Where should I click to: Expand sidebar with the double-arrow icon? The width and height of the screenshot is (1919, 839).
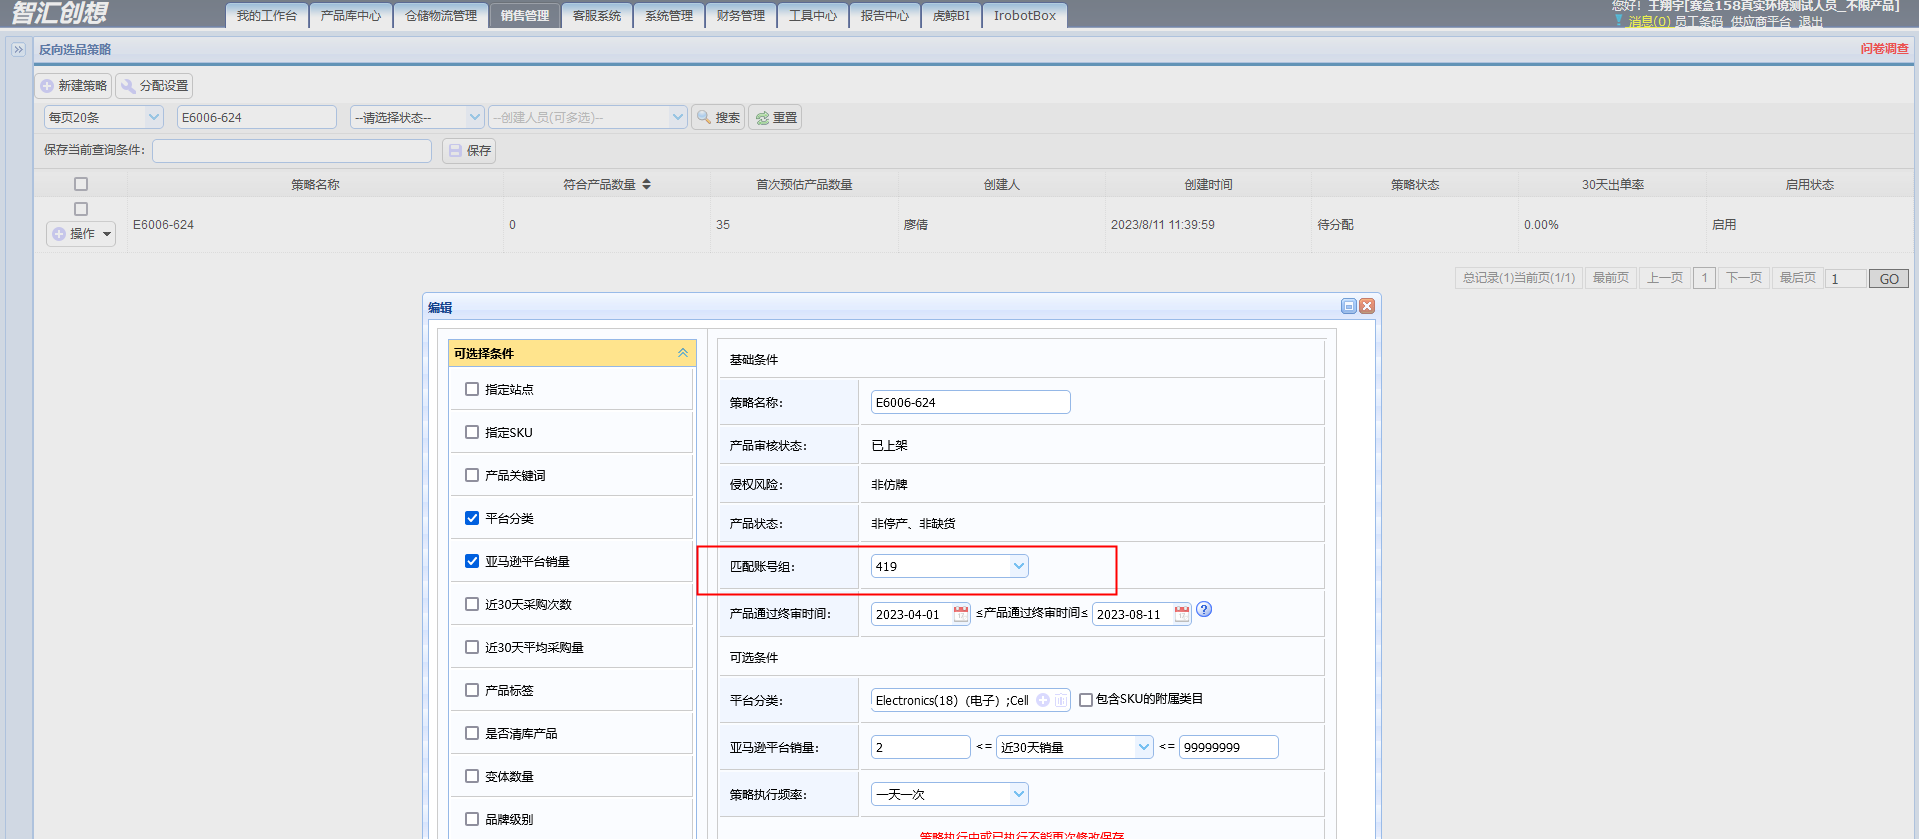[x=18, y=49]
